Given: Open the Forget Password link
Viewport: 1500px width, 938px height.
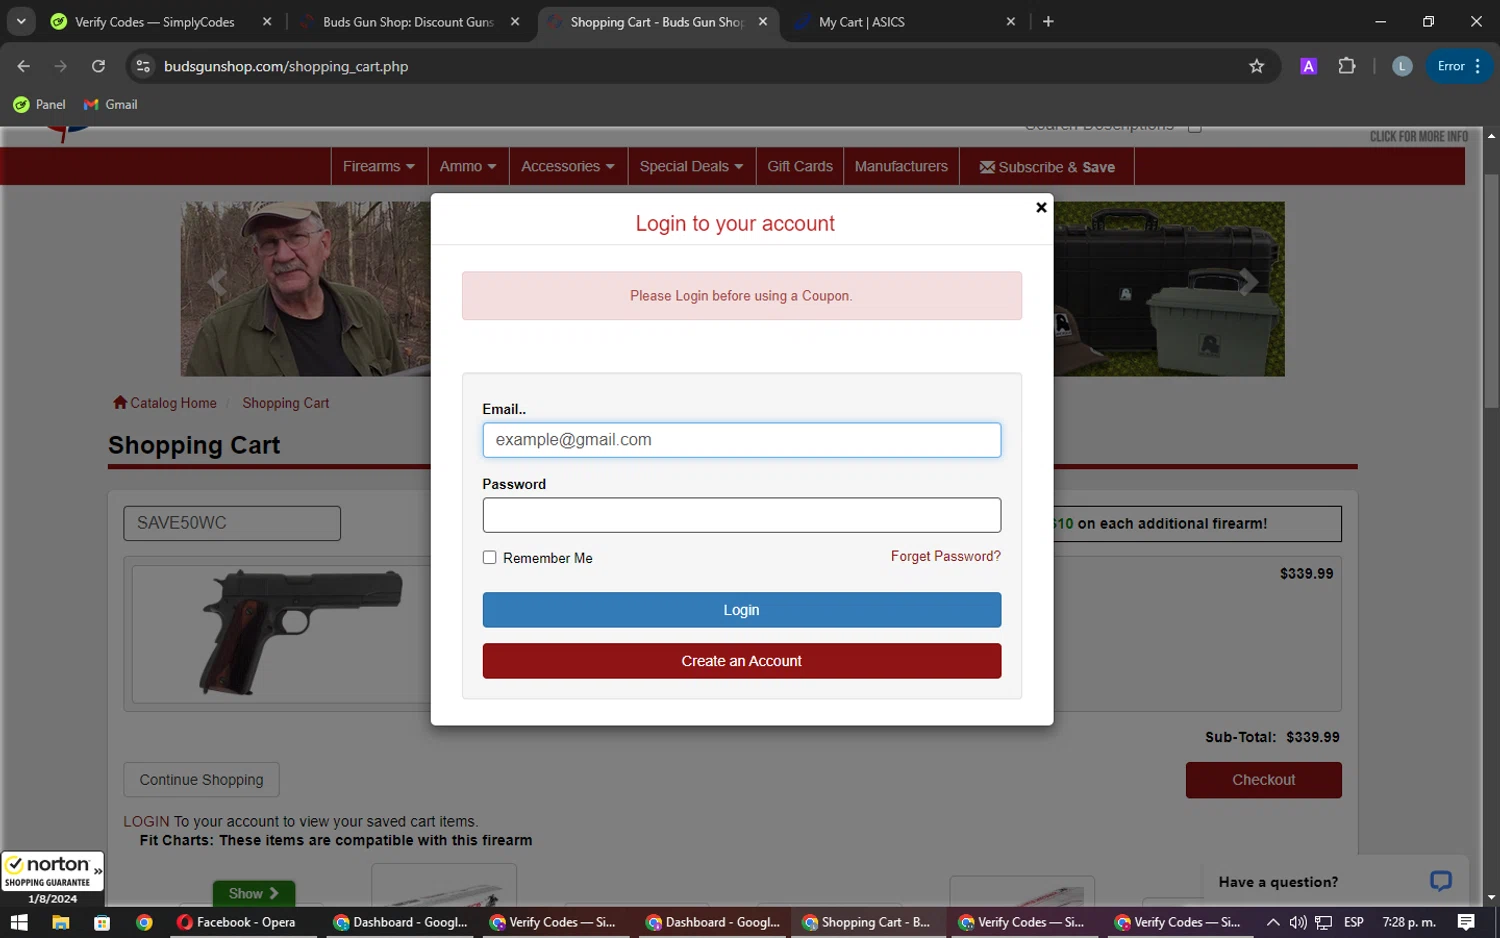Looking at the screenshot, I should [x=945, y=556].
